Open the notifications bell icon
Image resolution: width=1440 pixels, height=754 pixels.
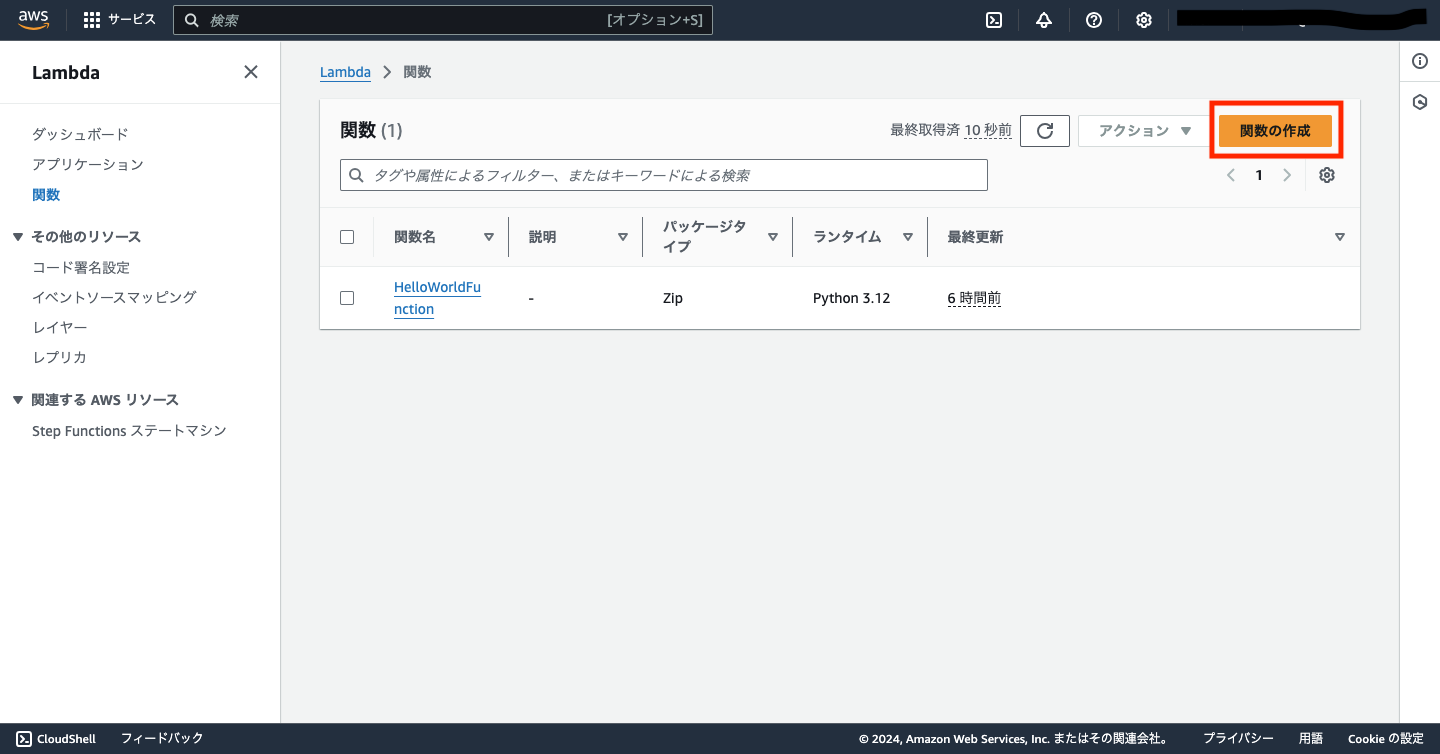tap(1044, 20)
